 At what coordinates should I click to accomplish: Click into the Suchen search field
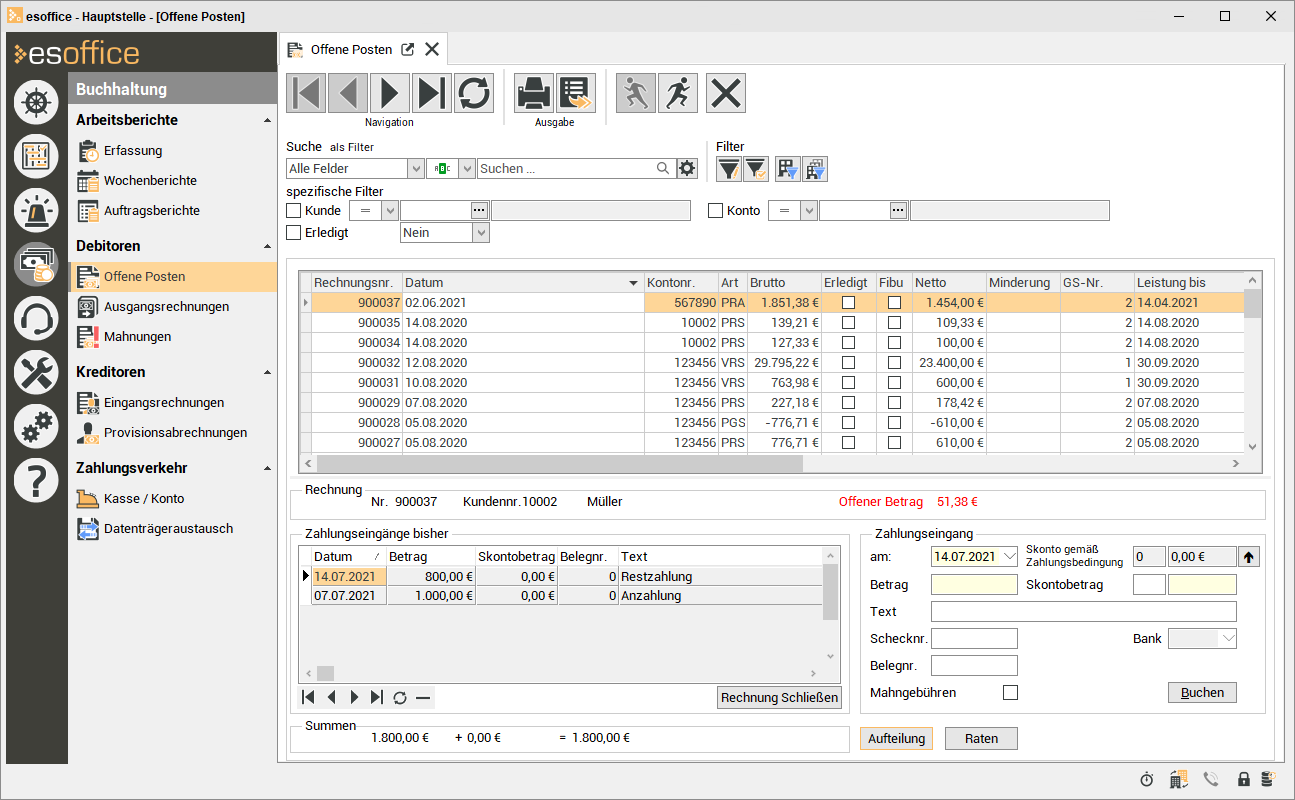pyautogui.click(x=566, y=169)
